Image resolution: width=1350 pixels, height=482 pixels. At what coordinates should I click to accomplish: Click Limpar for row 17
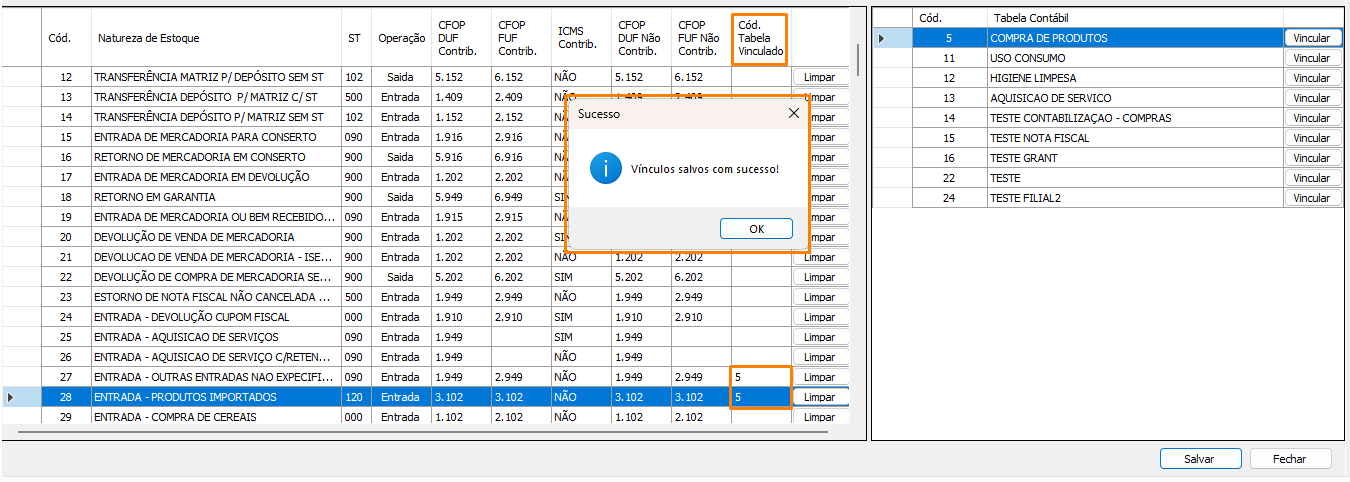[820, 177]
